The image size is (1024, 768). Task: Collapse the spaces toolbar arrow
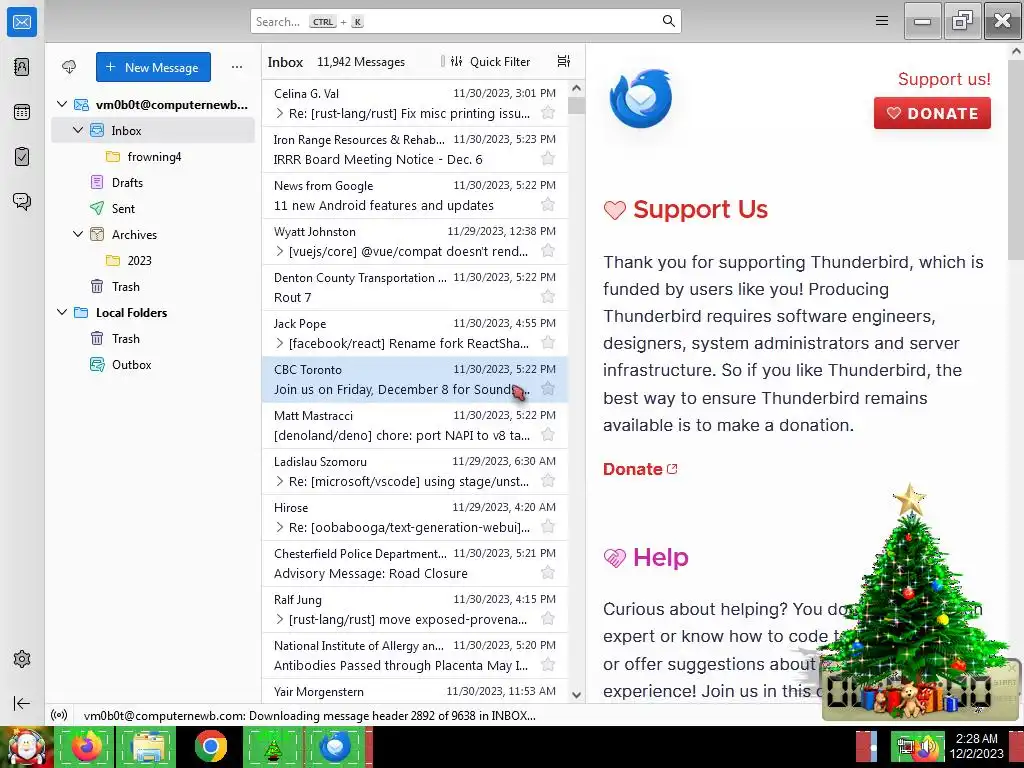point(22,703)
